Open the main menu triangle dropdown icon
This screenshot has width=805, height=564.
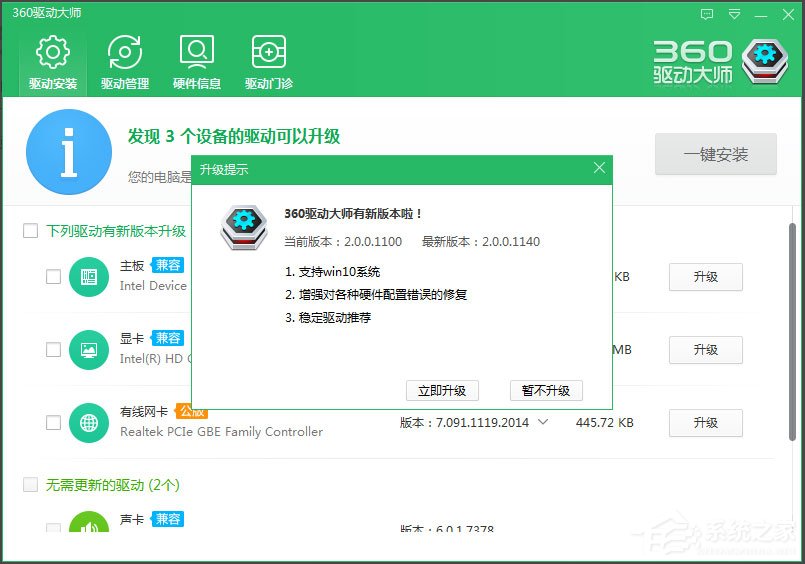[x=735, y=15]
